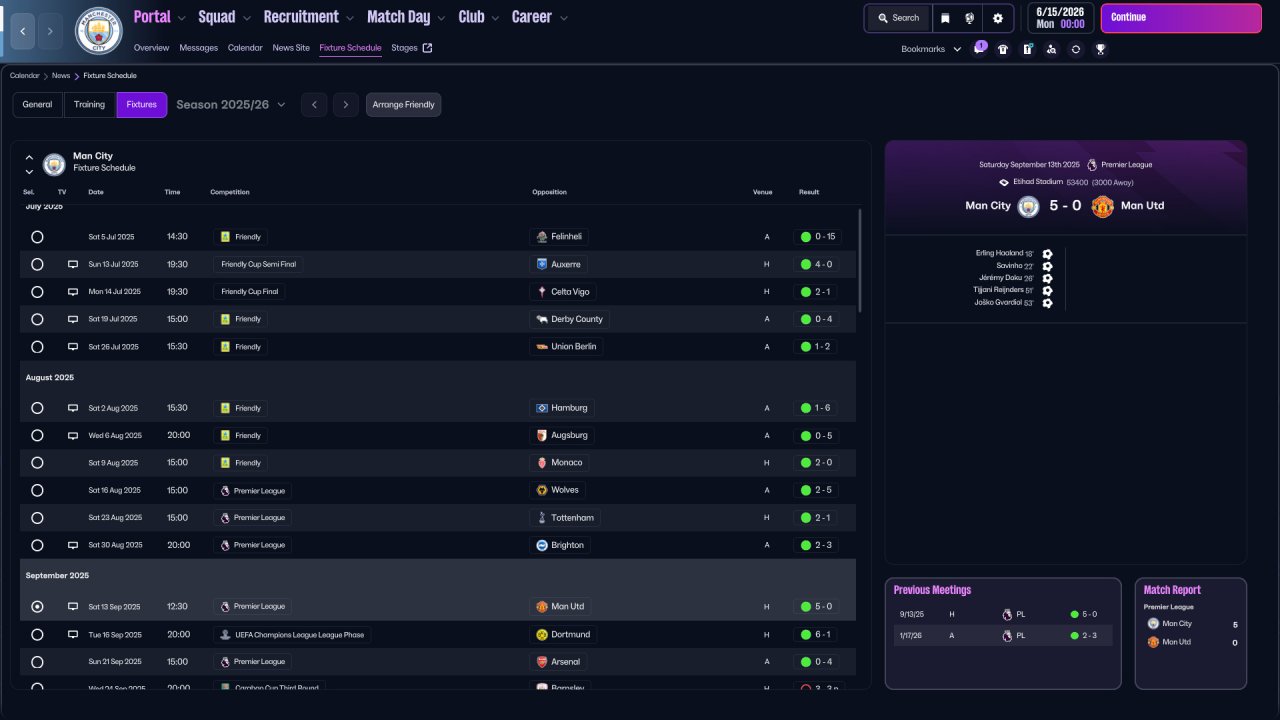Switch to the Overview subtab

click(x=151, y=48)
